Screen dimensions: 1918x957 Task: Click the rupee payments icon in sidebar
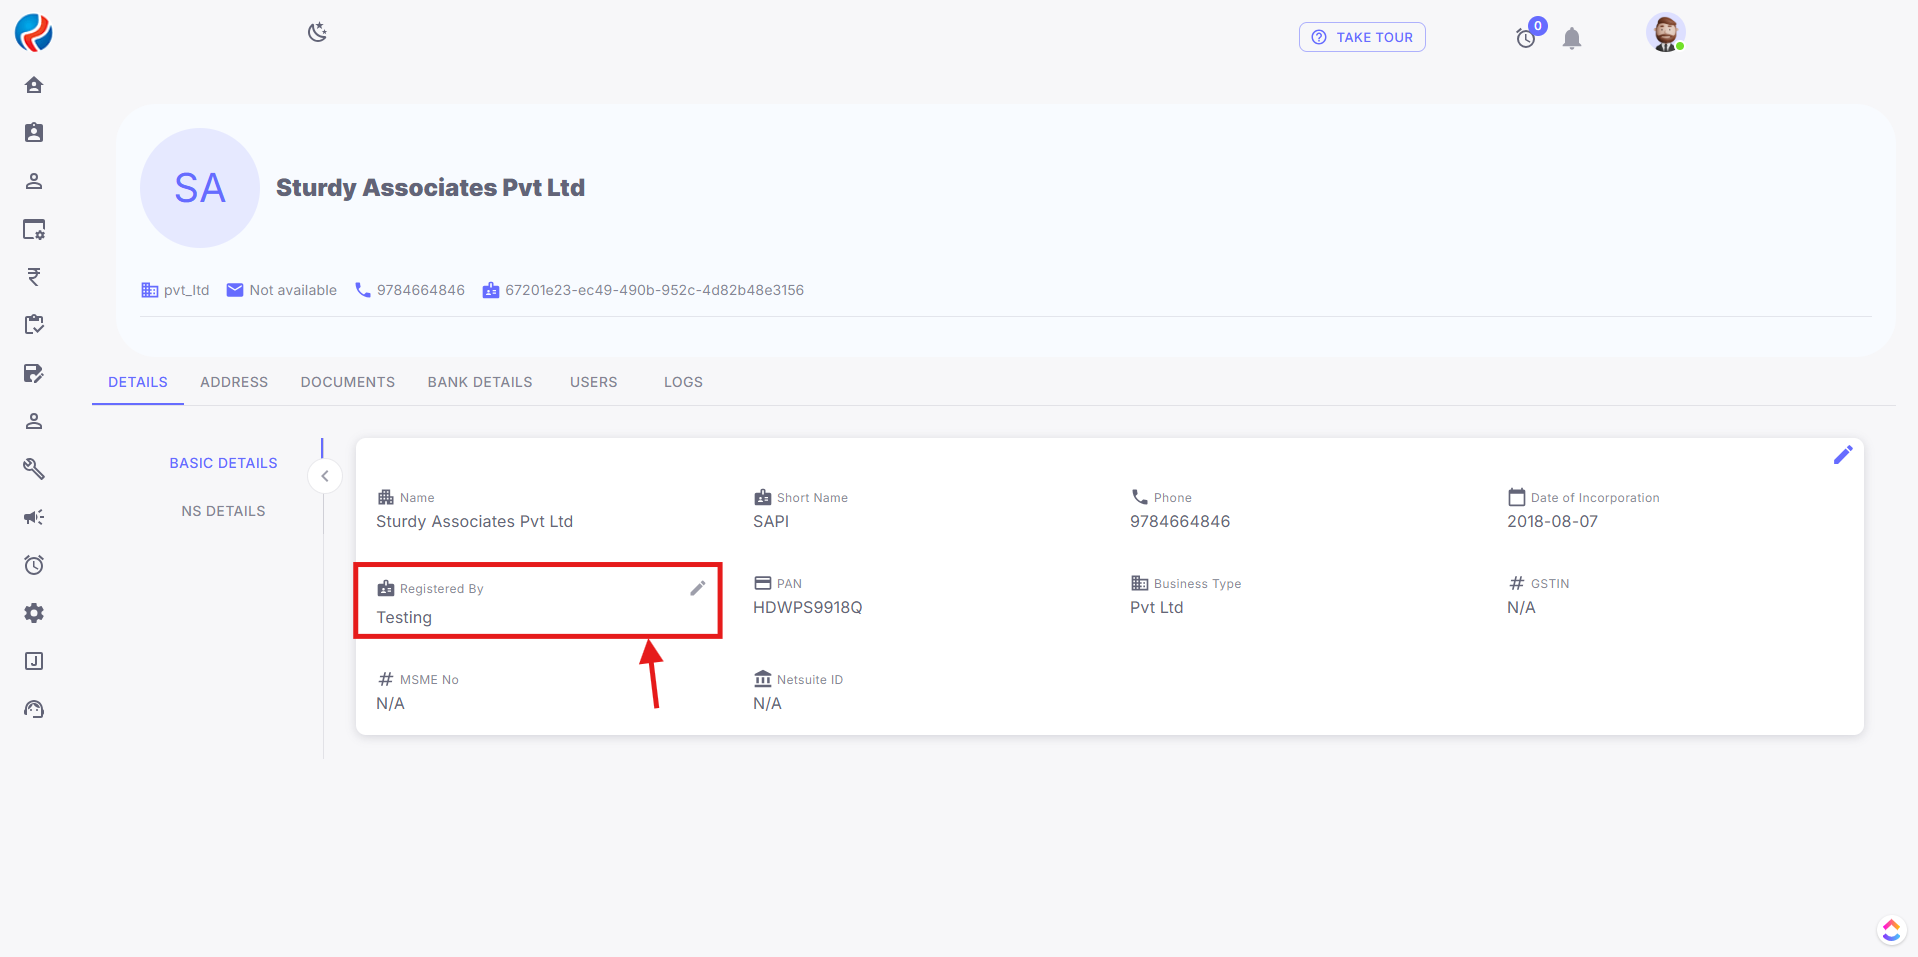coord(34,277)
